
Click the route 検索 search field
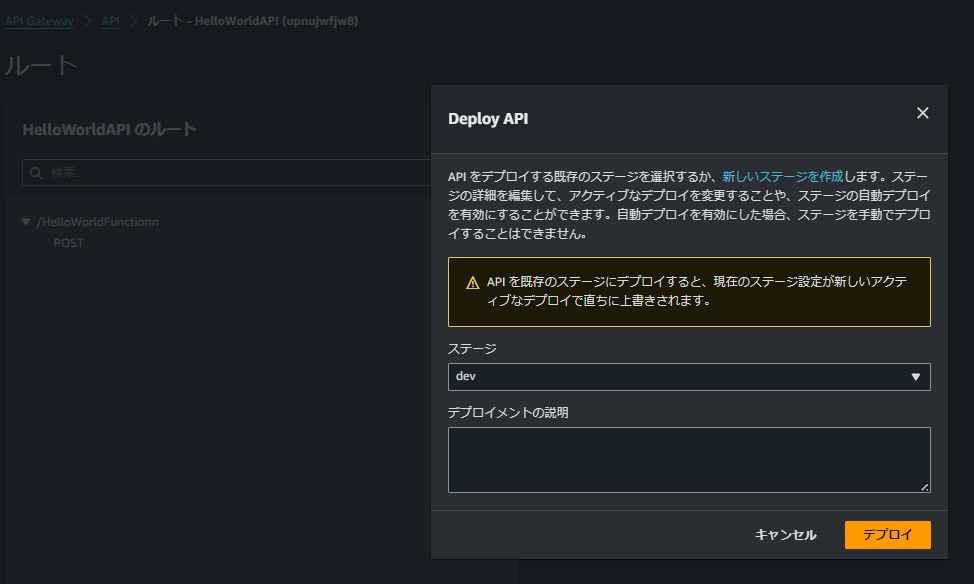pos(227,173)
